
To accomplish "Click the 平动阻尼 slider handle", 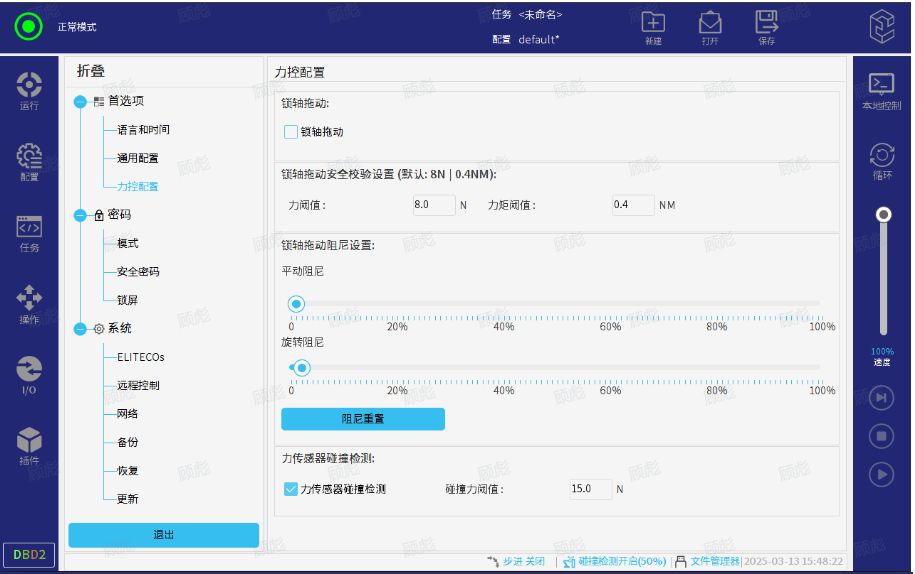I will click(296, 304).
